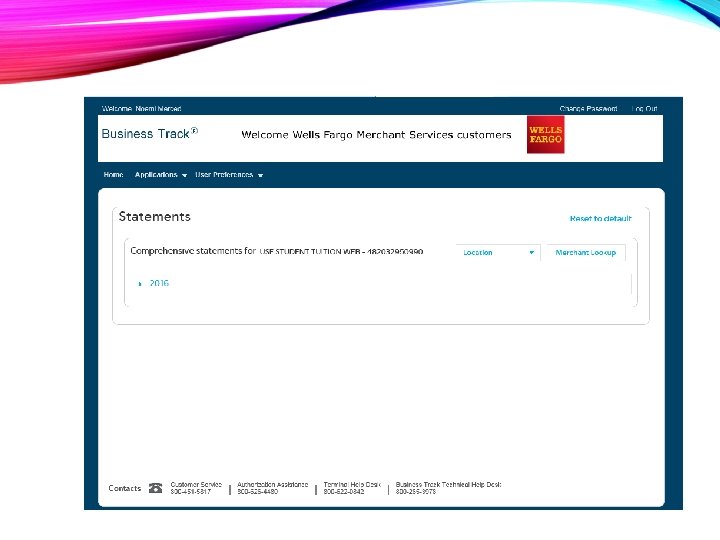Viewport: 720px width, 540px height.
Task: Click the User Preferences dropdown arrow
Action: coord(260,175)
